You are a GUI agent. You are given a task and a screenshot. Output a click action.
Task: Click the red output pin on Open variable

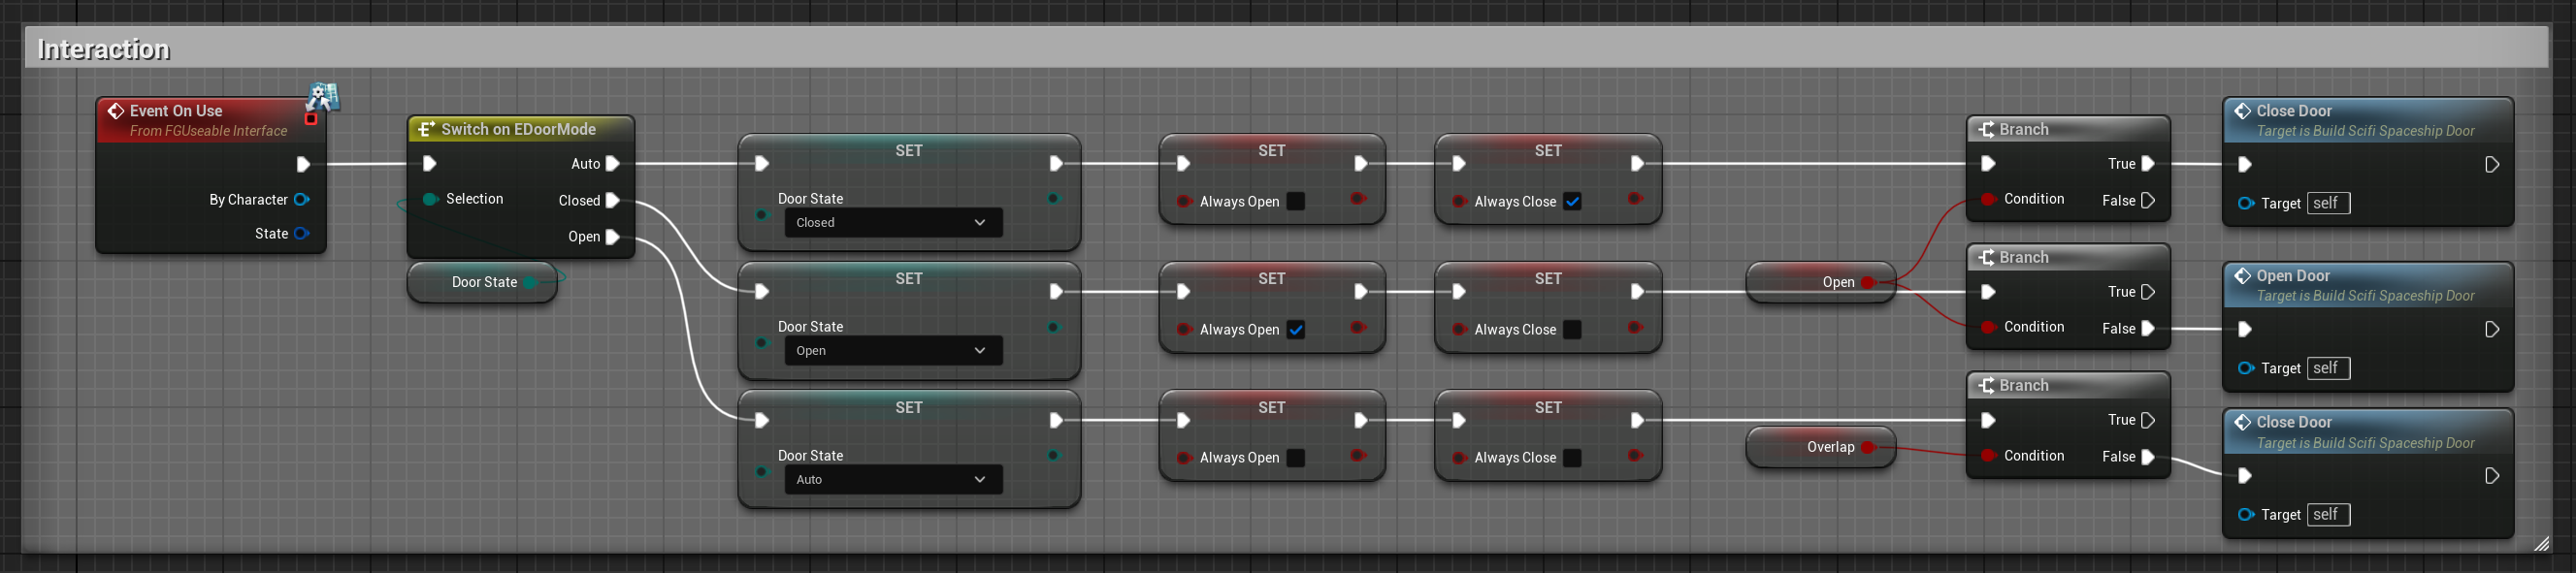1868,283
